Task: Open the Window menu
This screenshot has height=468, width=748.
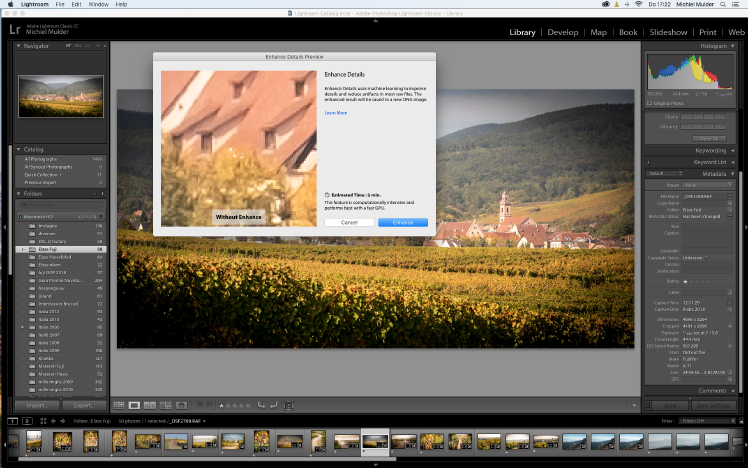Action: (99, 4)
